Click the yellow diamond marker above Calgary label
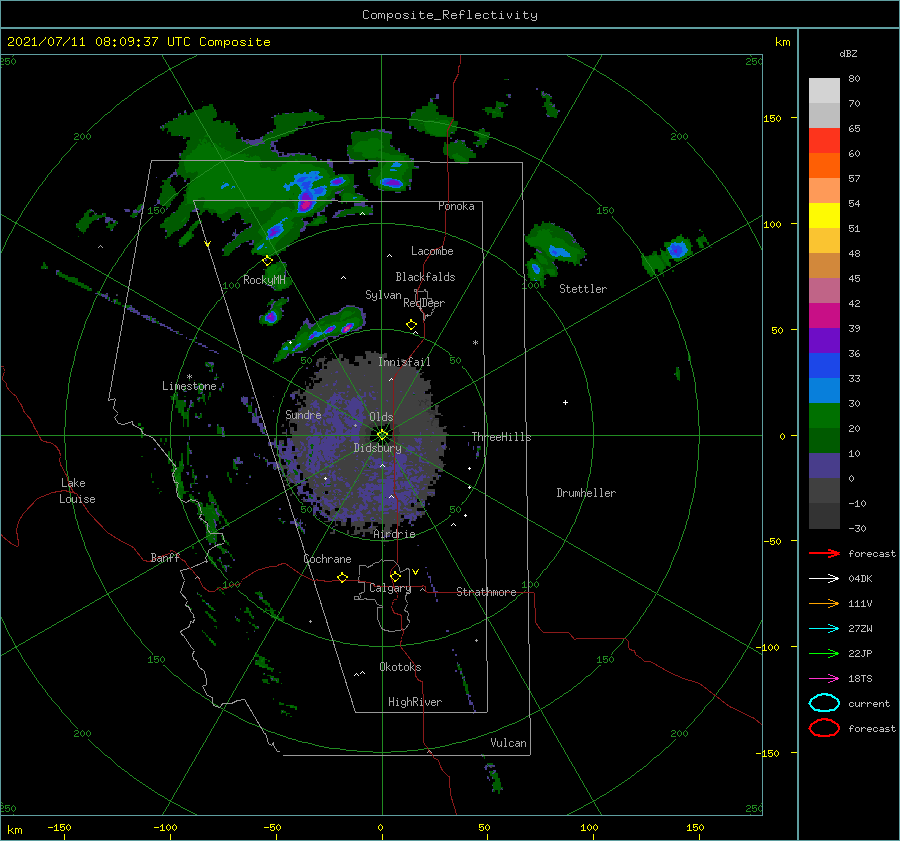This screenshot has height=841, width=900. [x=395, y=576]
